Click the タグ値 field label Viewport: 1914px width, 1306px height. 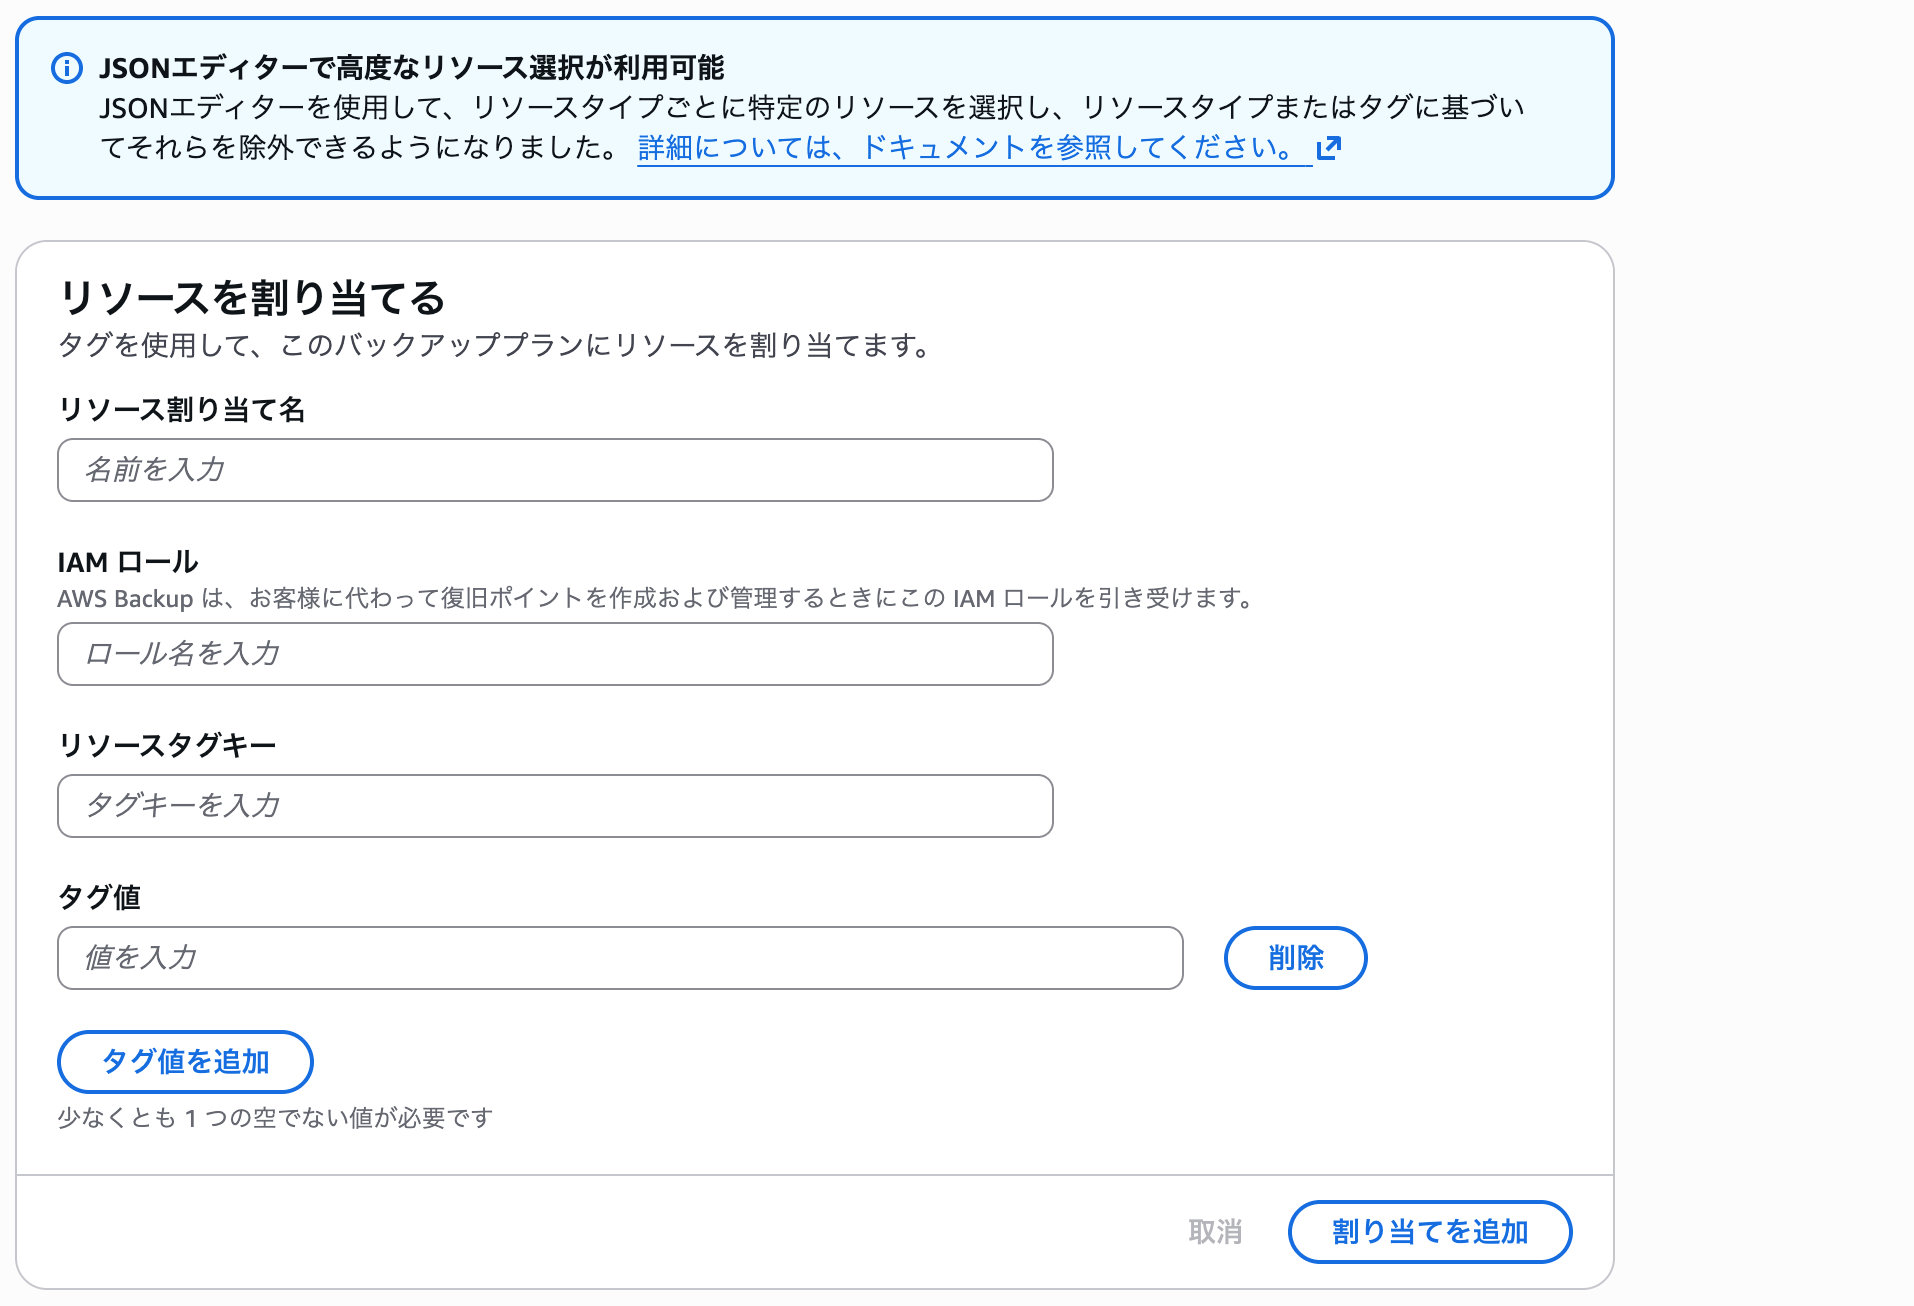99,897
